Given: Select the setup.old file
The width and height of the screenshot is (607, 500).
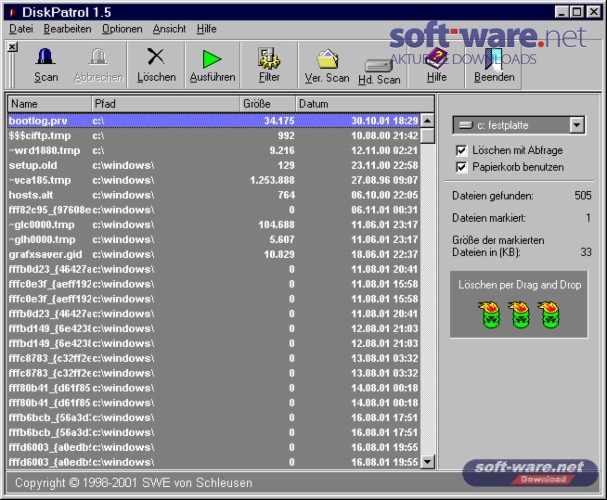Looking at the screenshot, I should (33, 165).
